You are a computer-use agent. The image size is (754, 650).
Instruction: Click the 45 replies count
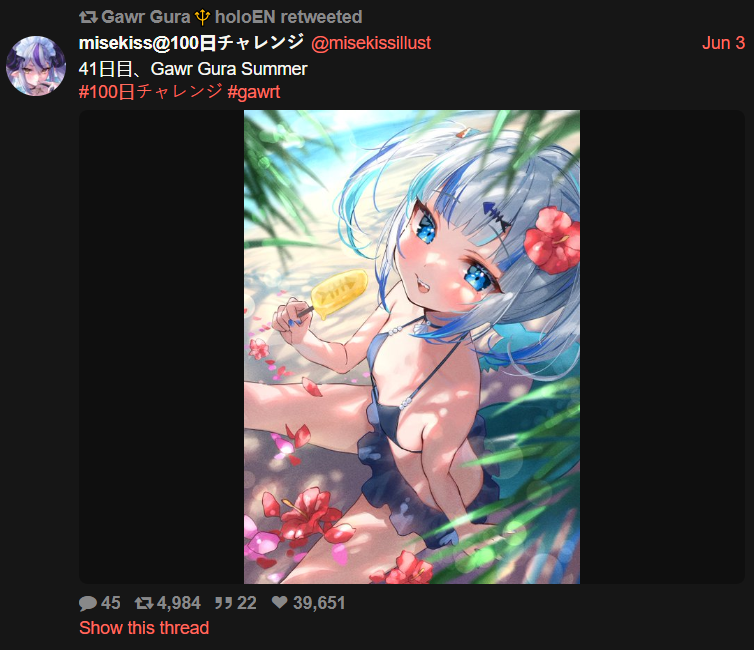(x=111, y=603)
